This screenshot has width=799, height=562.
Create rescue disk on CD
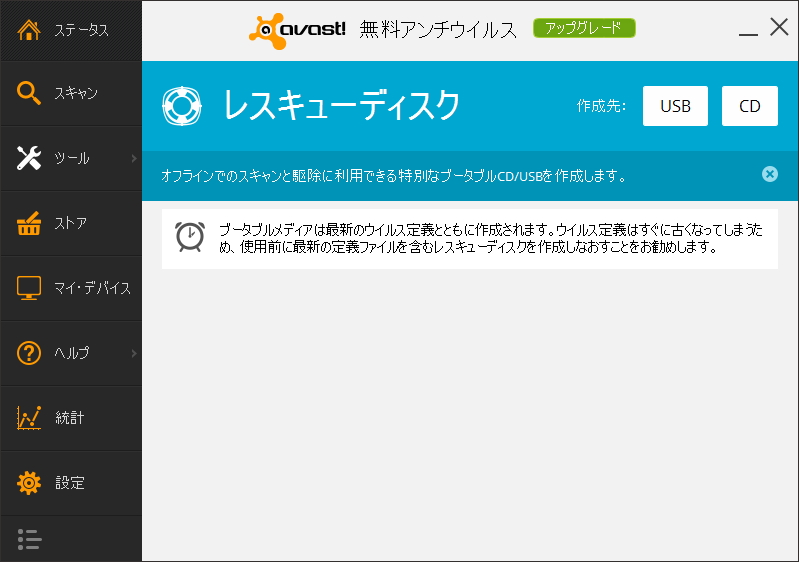click(x=750, y=106)
